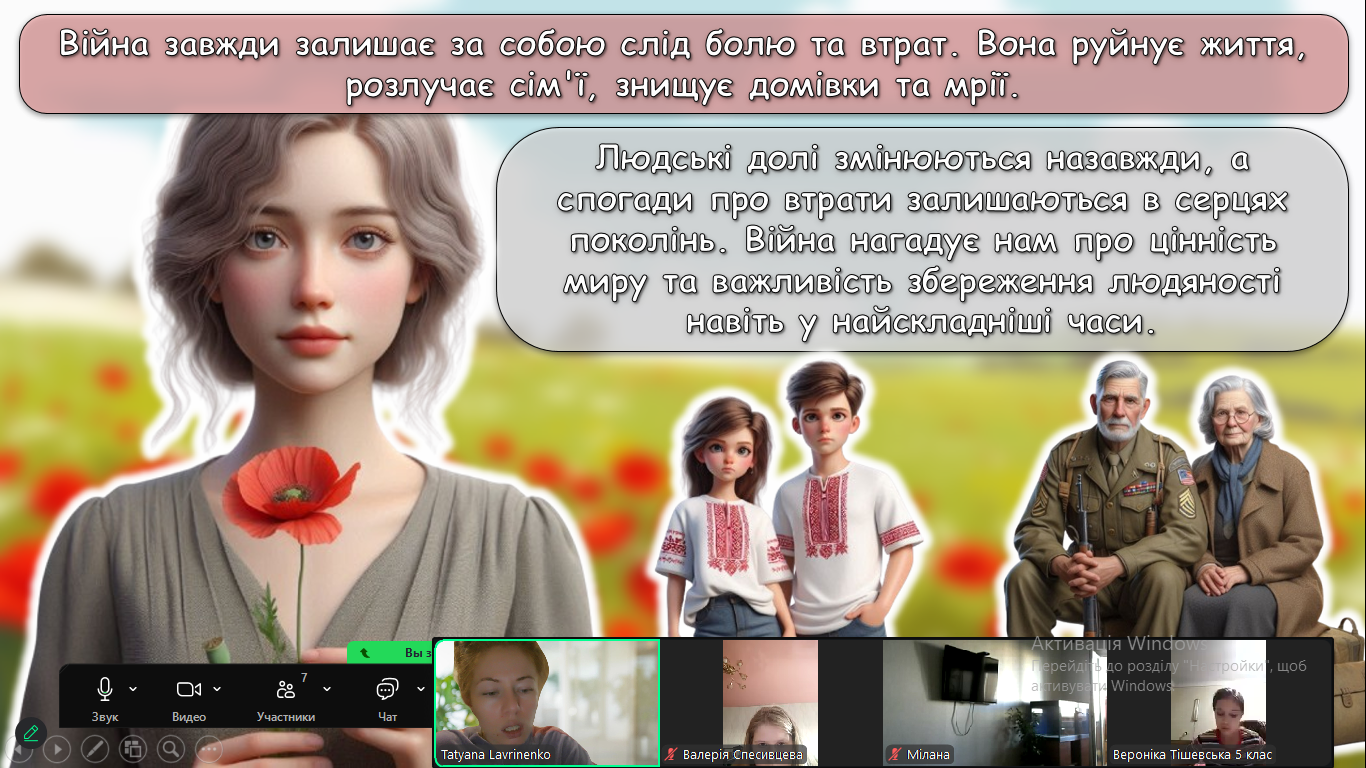Select Мілана's video thumbnail

coord(994,695)
